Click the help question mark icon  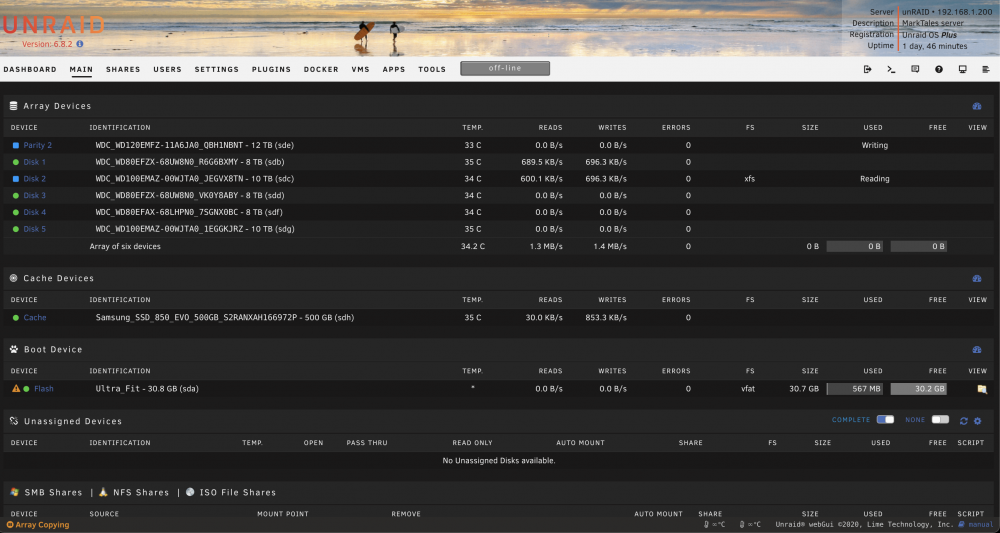(939, 69)
